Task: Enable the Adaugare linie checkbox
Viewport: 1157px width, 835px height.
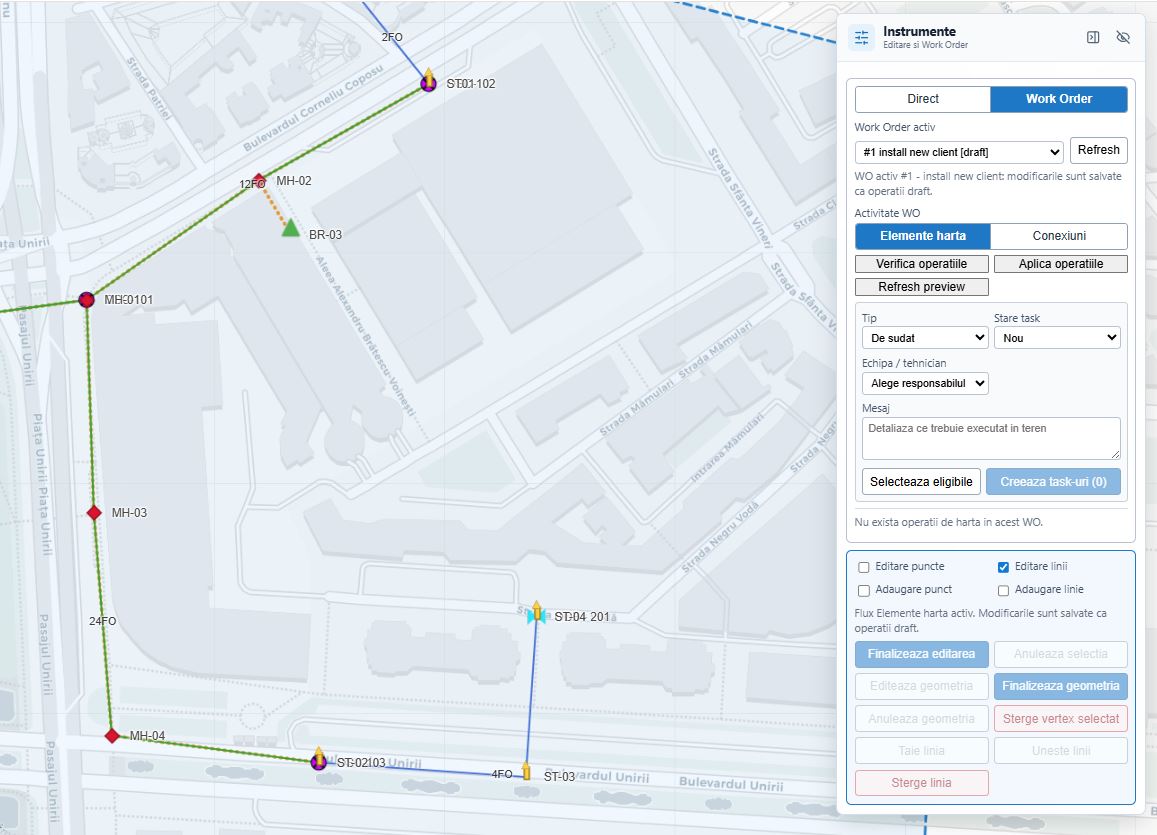Action: [1004, 591]
